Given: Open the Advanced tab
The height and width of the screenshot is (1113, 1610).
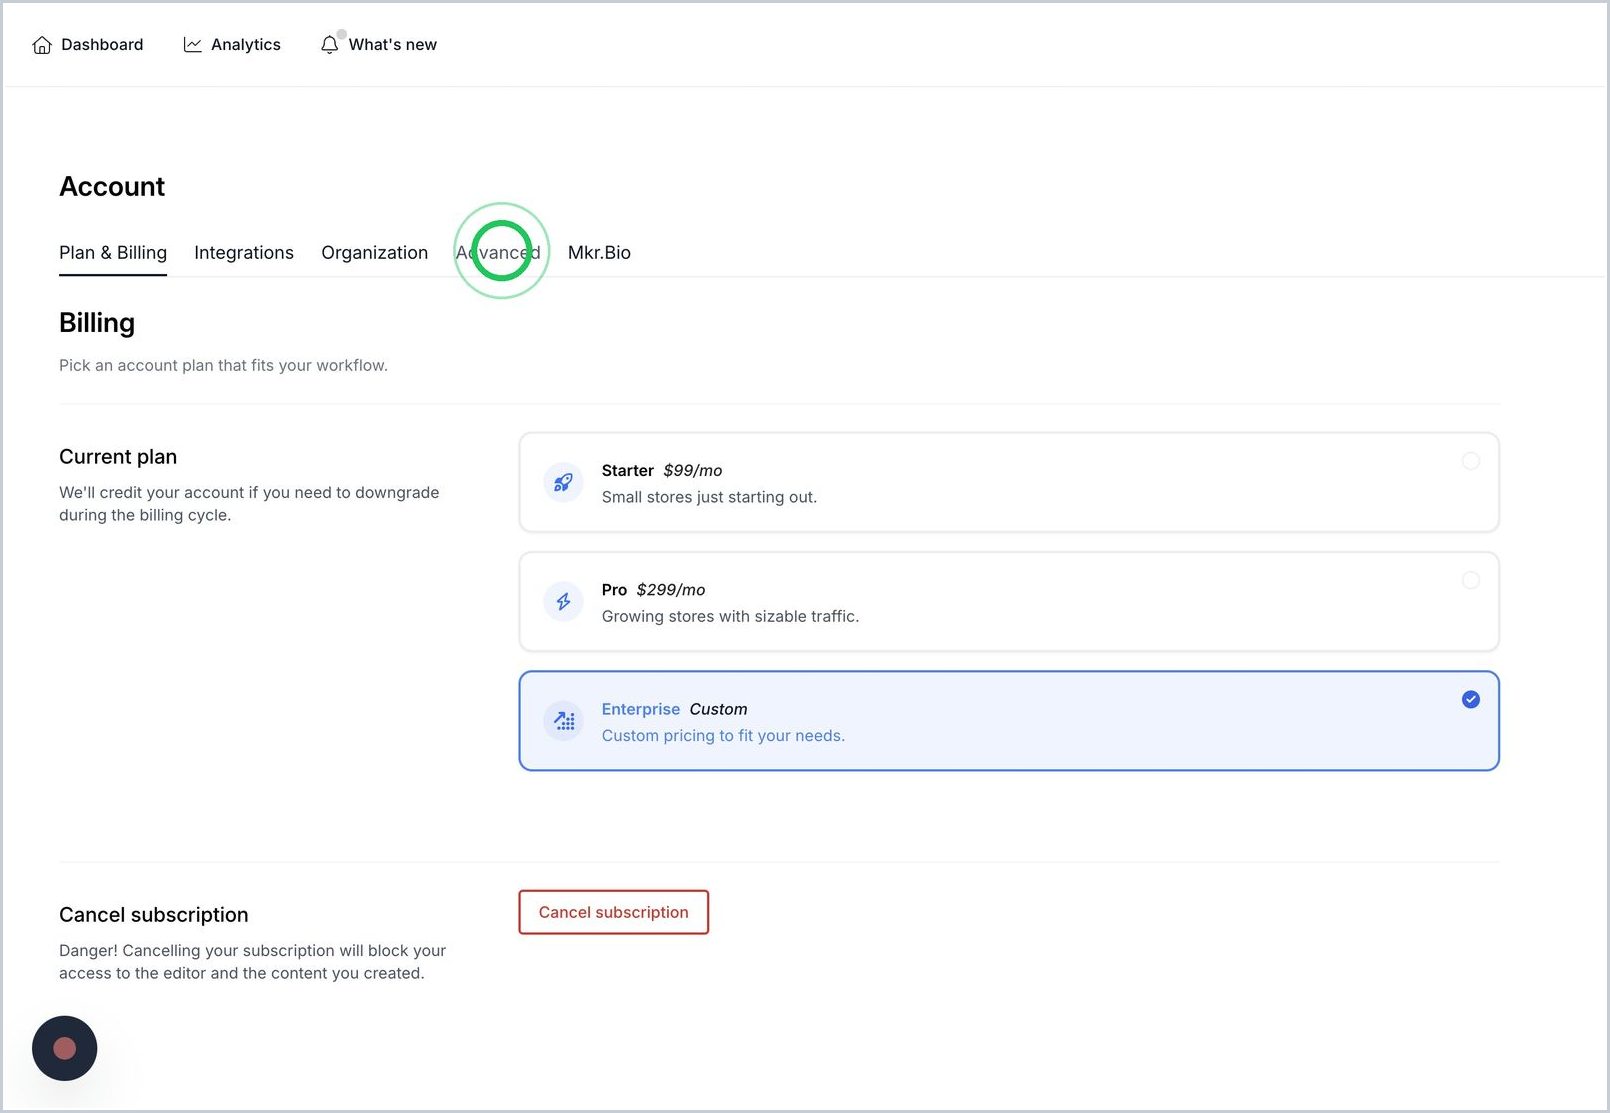Looking at the screenshot, I should click(x=498, y=253).
